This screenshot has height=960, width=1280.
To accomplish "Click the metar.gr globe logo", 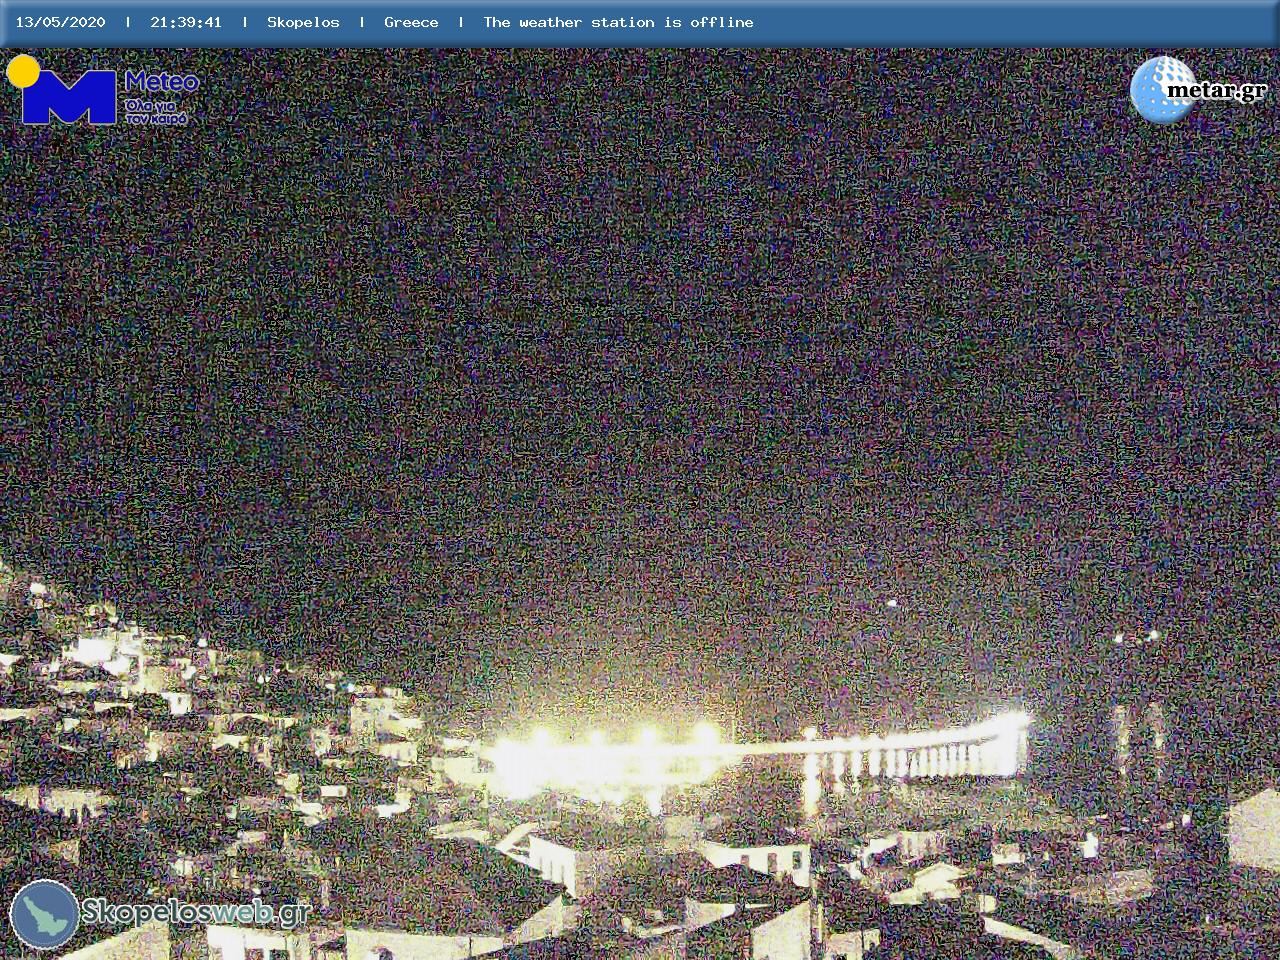I will [1198, 90].
